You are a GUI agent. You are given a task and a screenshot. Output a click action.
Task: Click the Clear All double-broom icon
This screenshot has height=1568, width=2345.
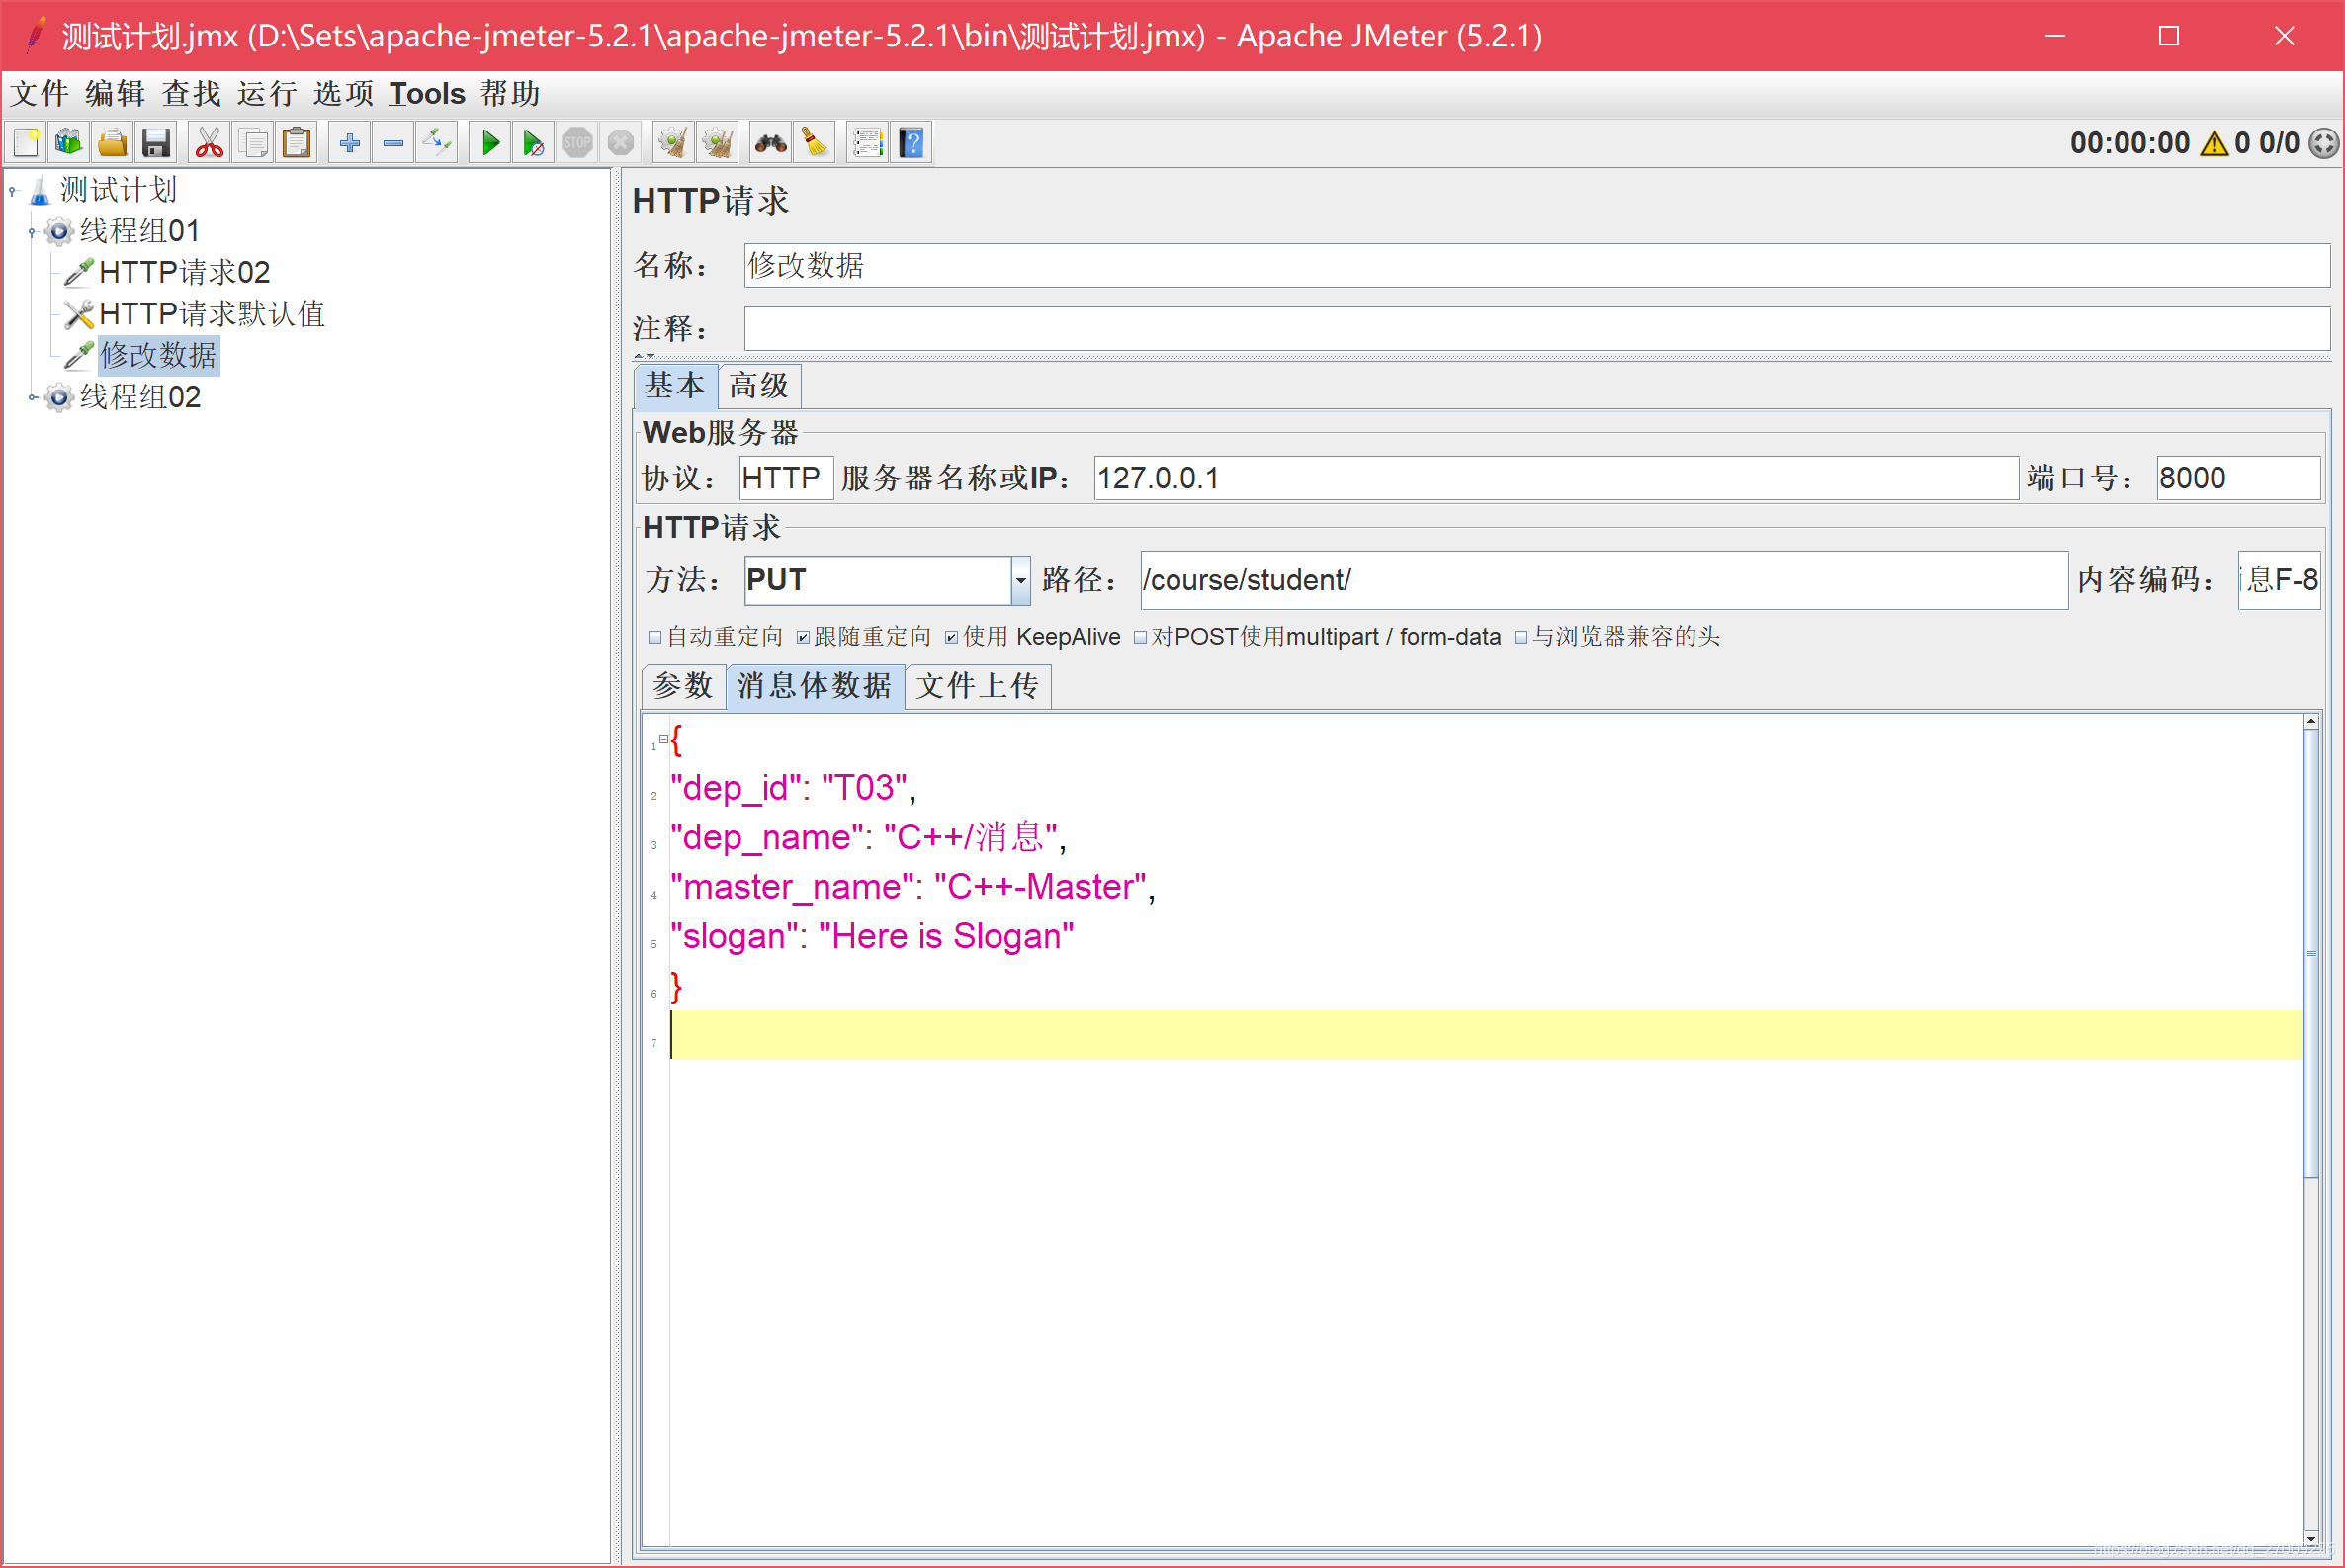717,143
